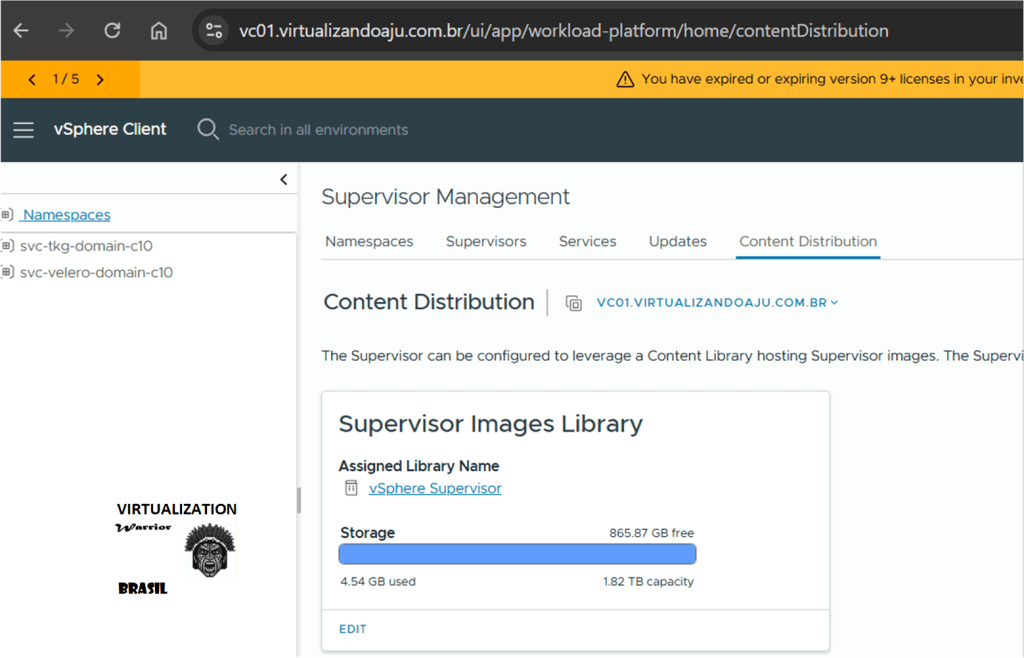Click the search magnifier icon

click(208, 130)
